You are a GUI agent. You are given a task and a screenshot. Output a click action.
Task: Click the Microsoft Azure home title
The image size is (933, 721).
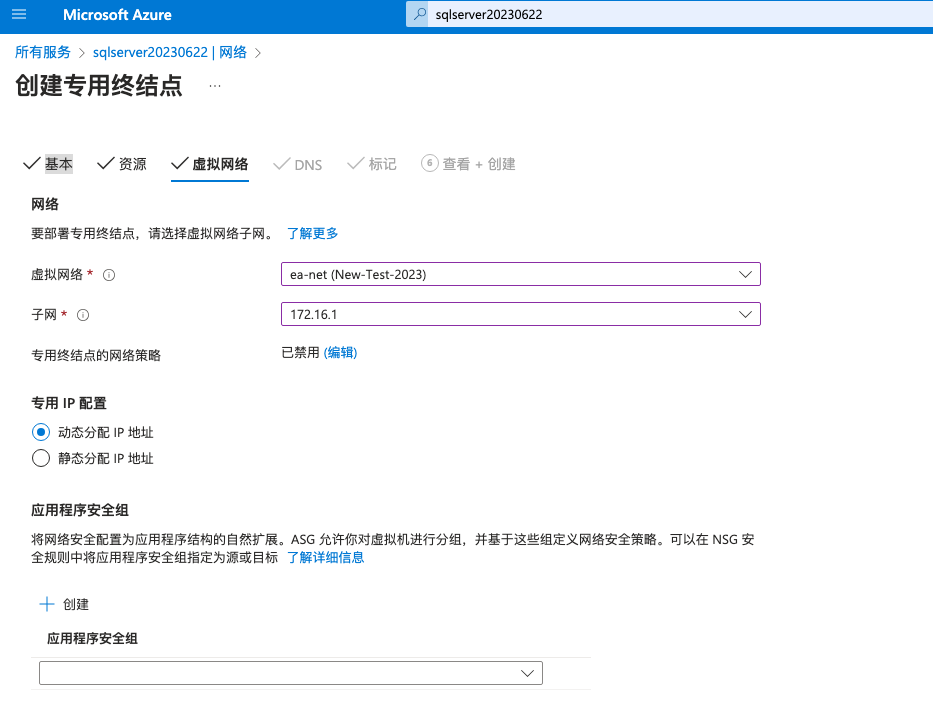coord(117,15)
